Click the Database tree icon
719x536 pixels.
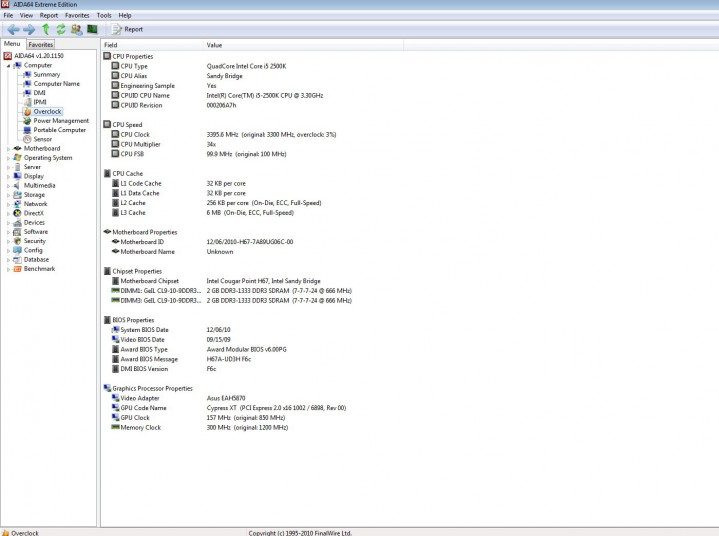[x=17, y=260]
